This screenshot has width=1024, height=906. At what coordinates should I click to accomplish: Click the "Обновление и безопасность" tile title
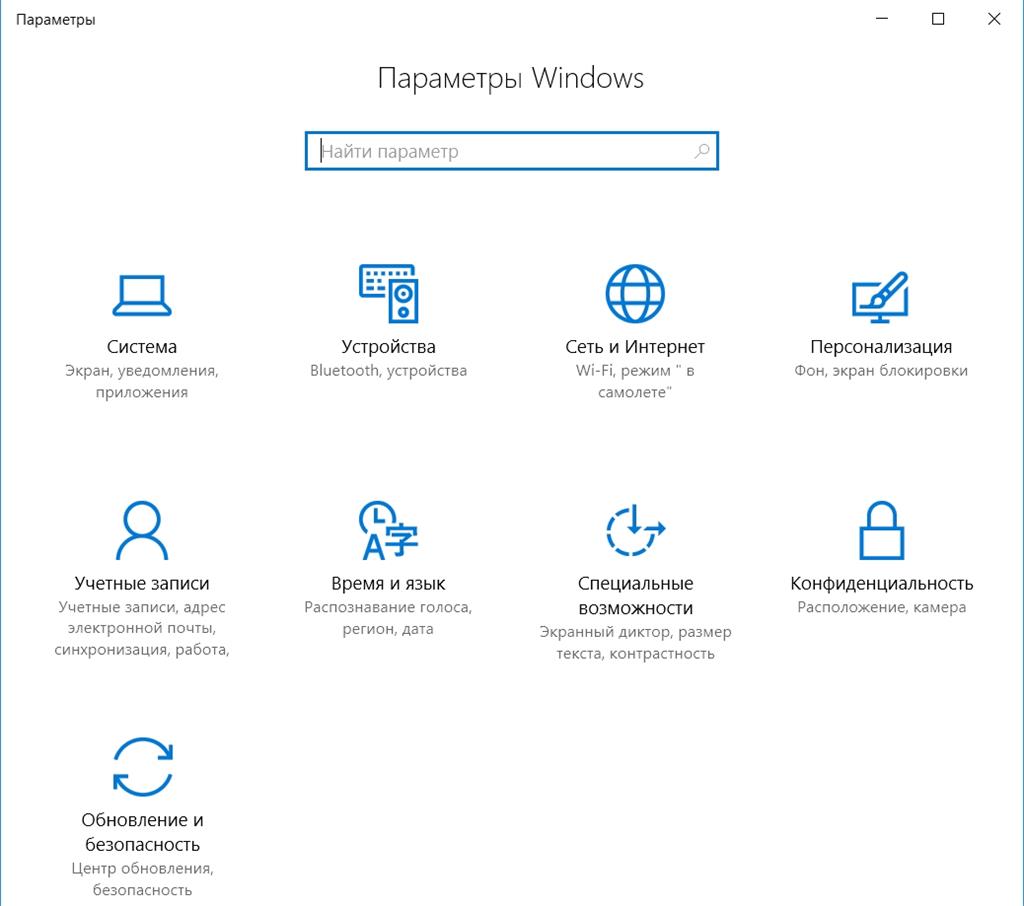[x=142, y=832]
